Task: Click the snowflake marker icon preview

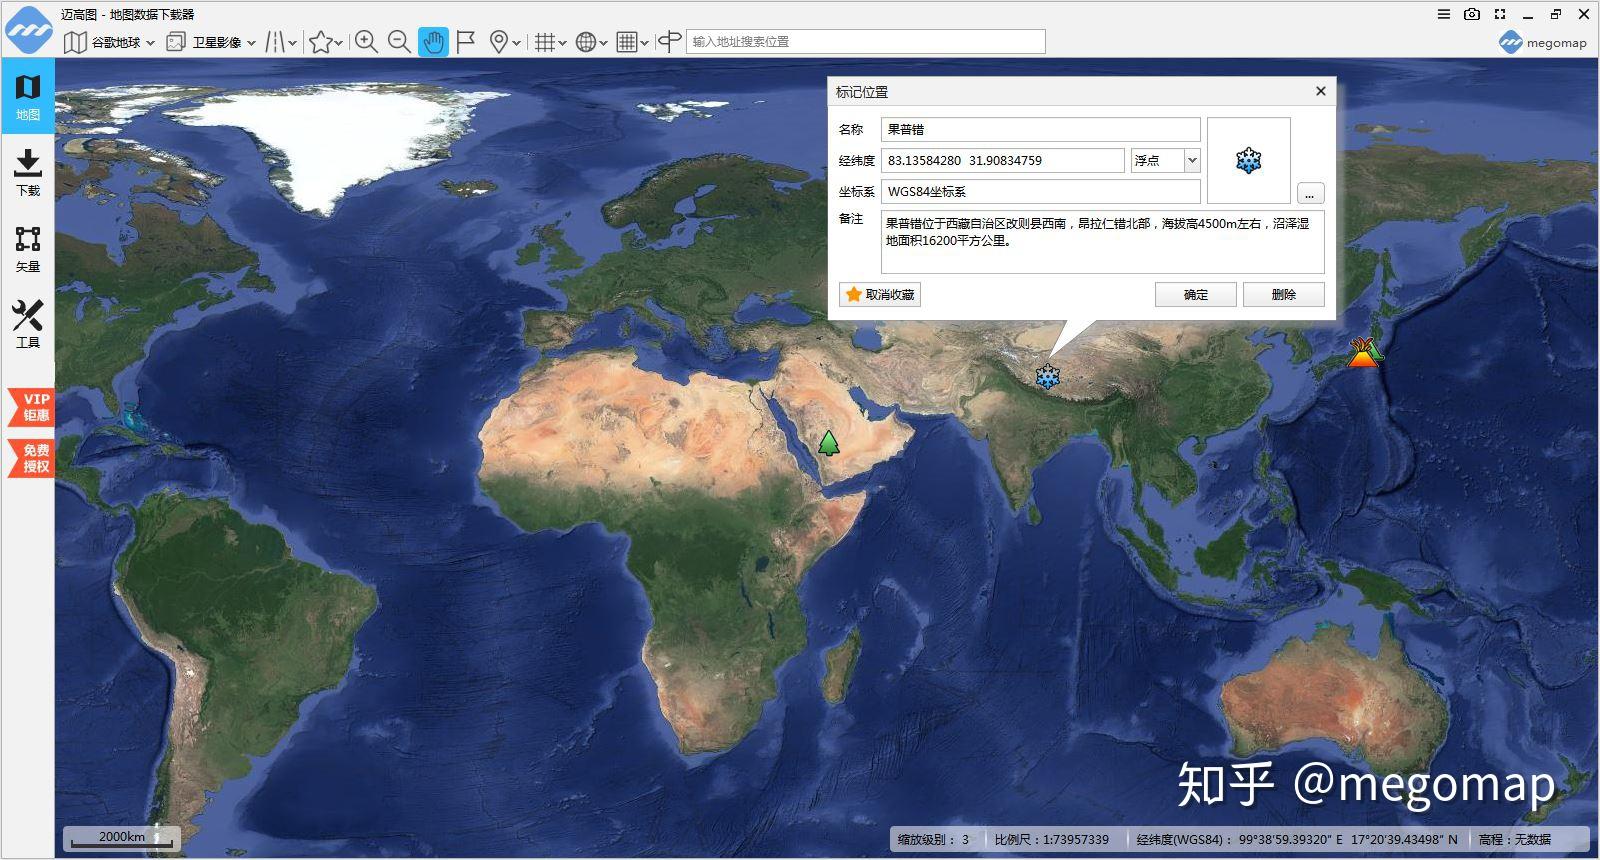Action: [x=1248, y=160]
